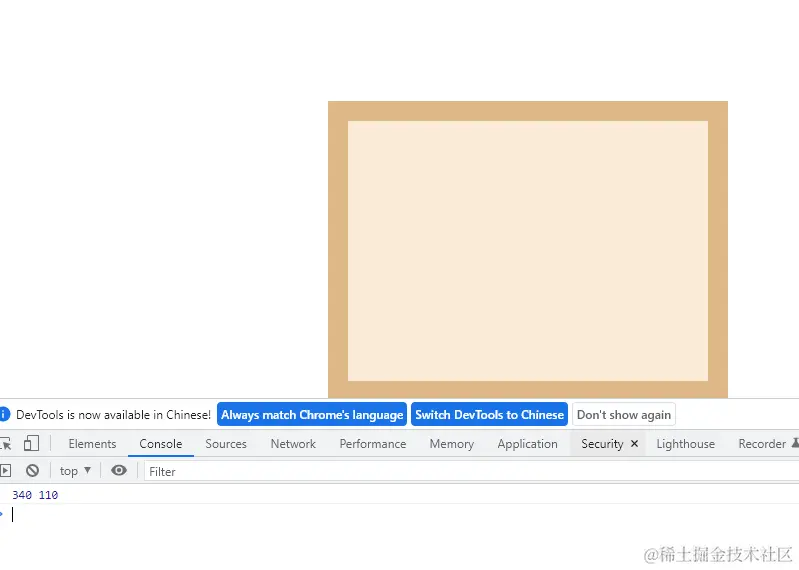Switch to the Elements tab
Screen dimensions: 799x570
pyautogui.click(x=92, y=444)
